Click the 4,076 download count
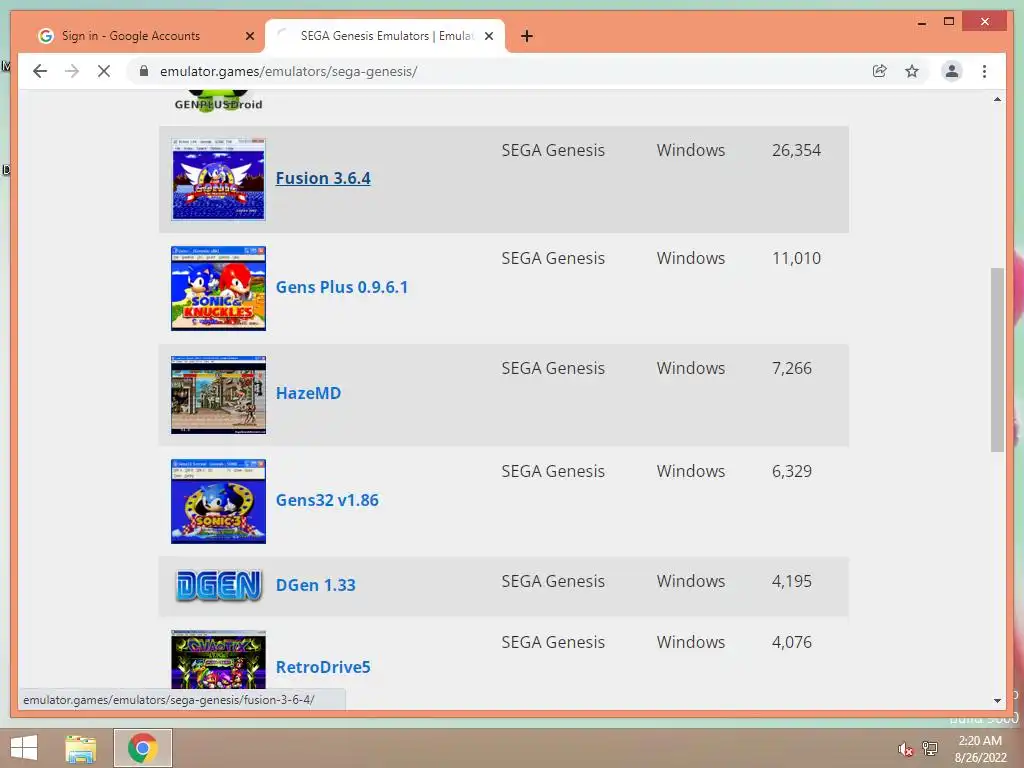Image resolution: width=1024 pixels, height=768 pixels. tap(792, 643)
